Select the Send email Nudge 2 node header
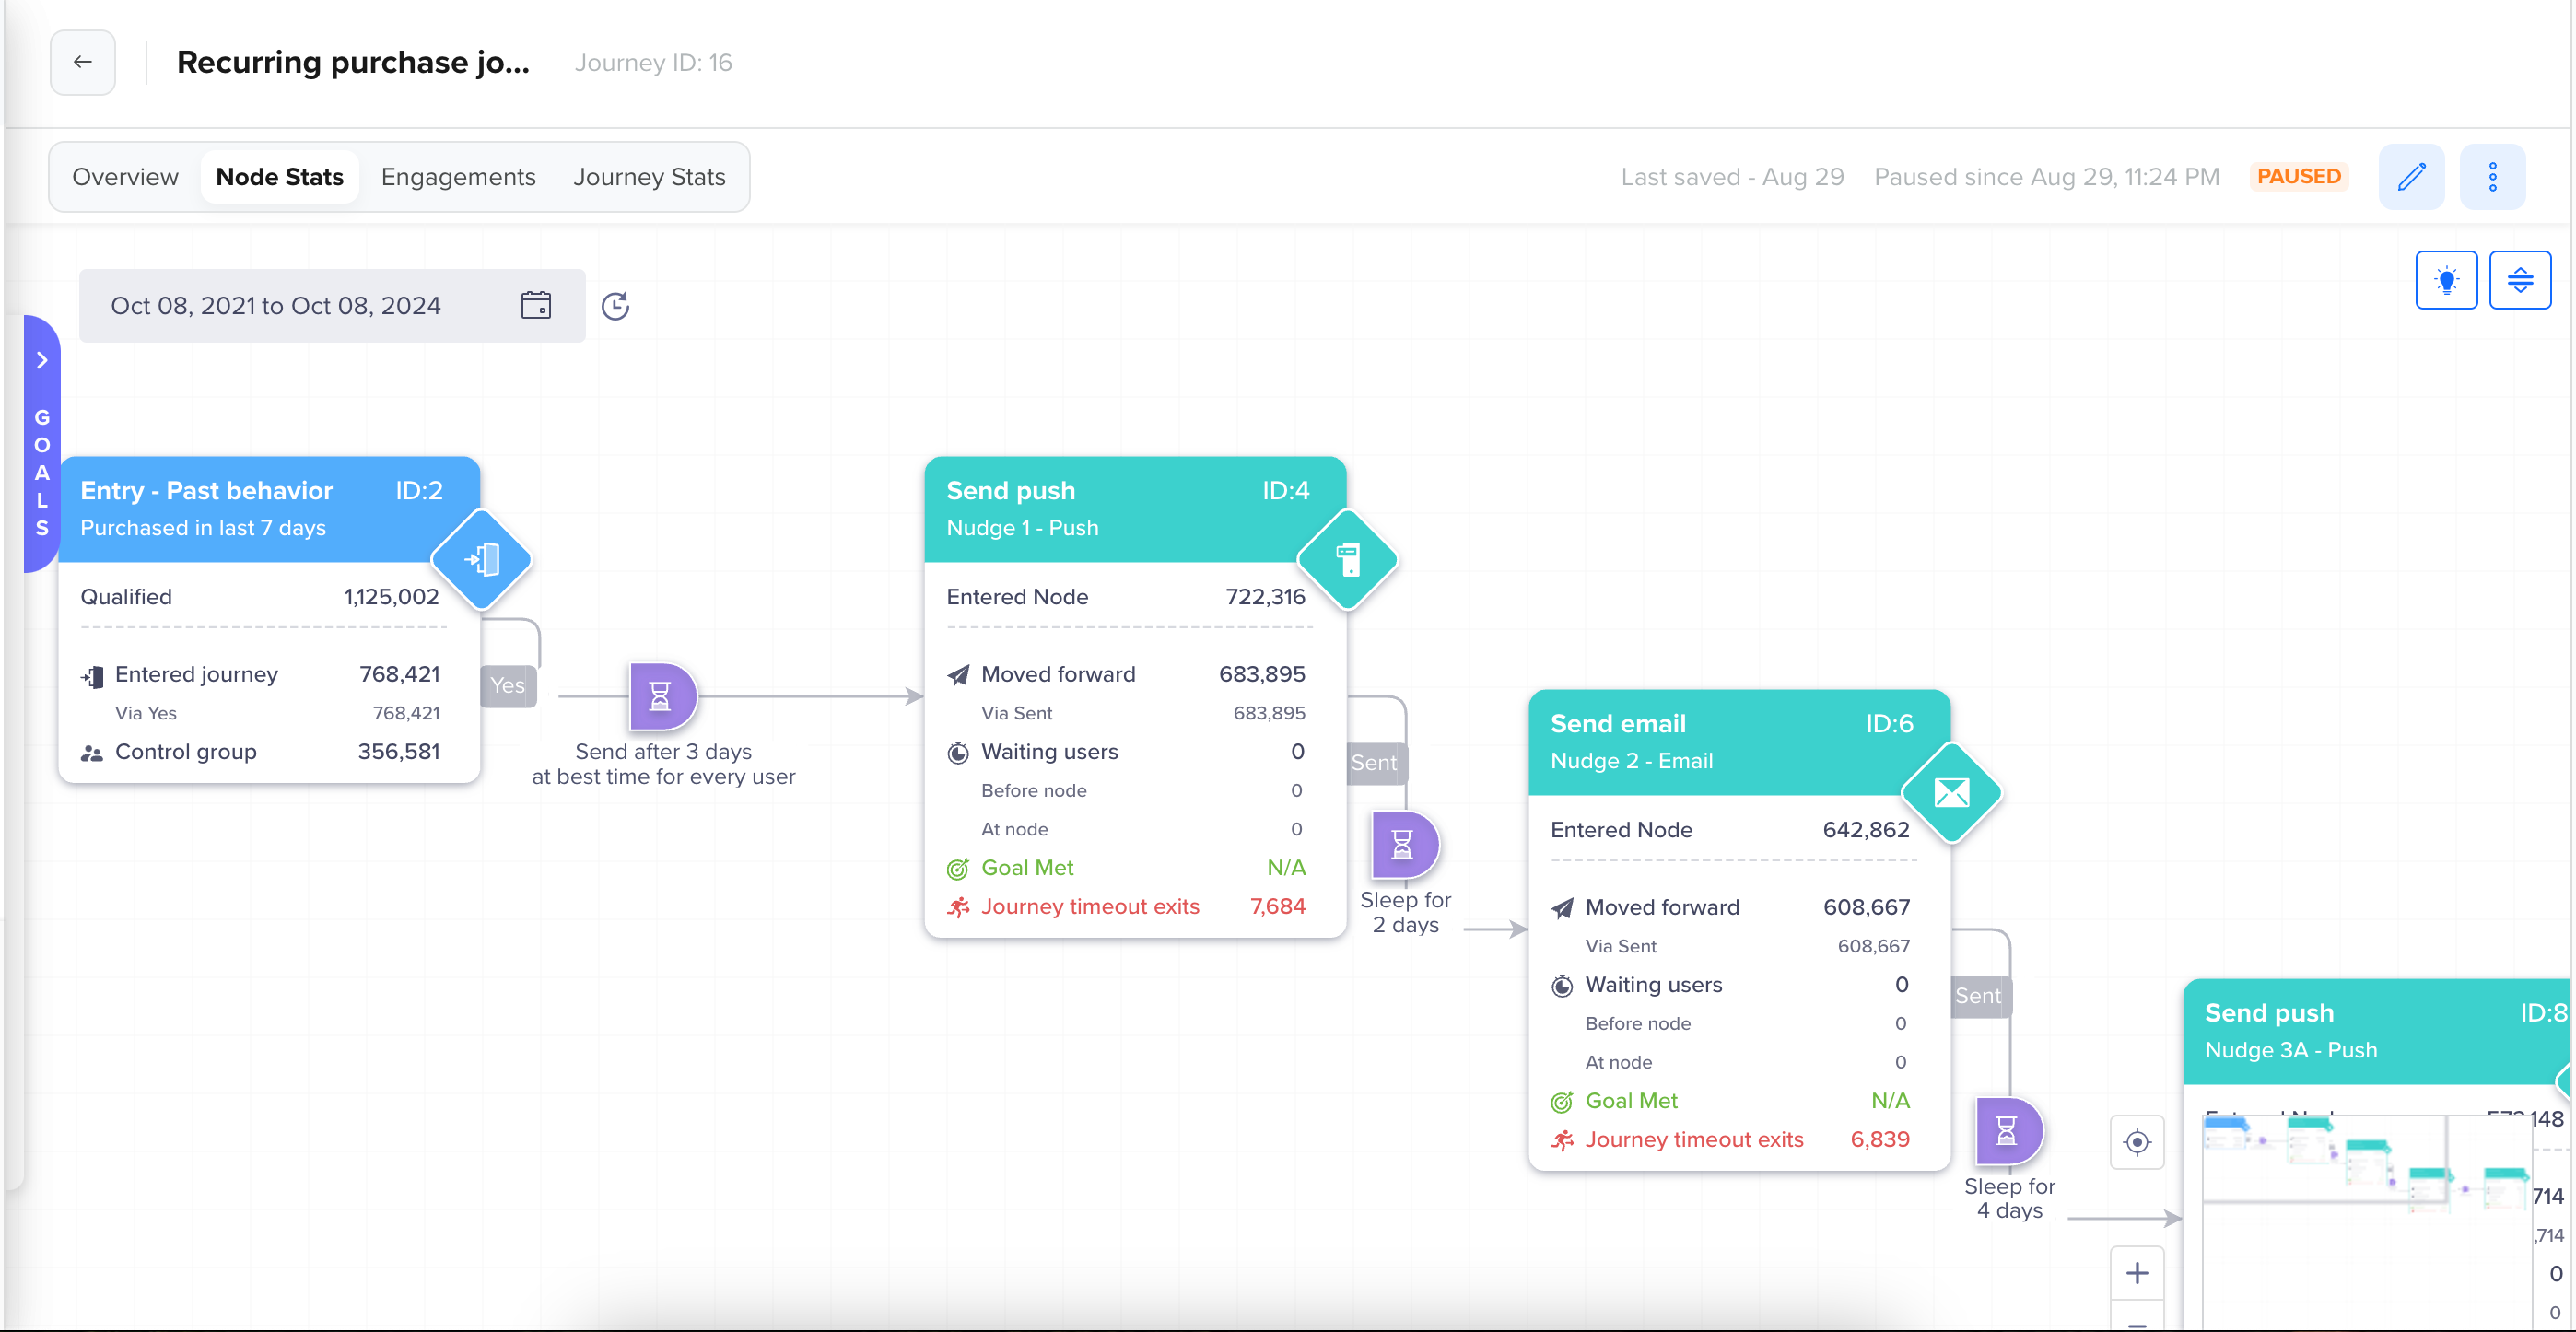This screenshot has width=2576, height=1332. point(1739,742)
